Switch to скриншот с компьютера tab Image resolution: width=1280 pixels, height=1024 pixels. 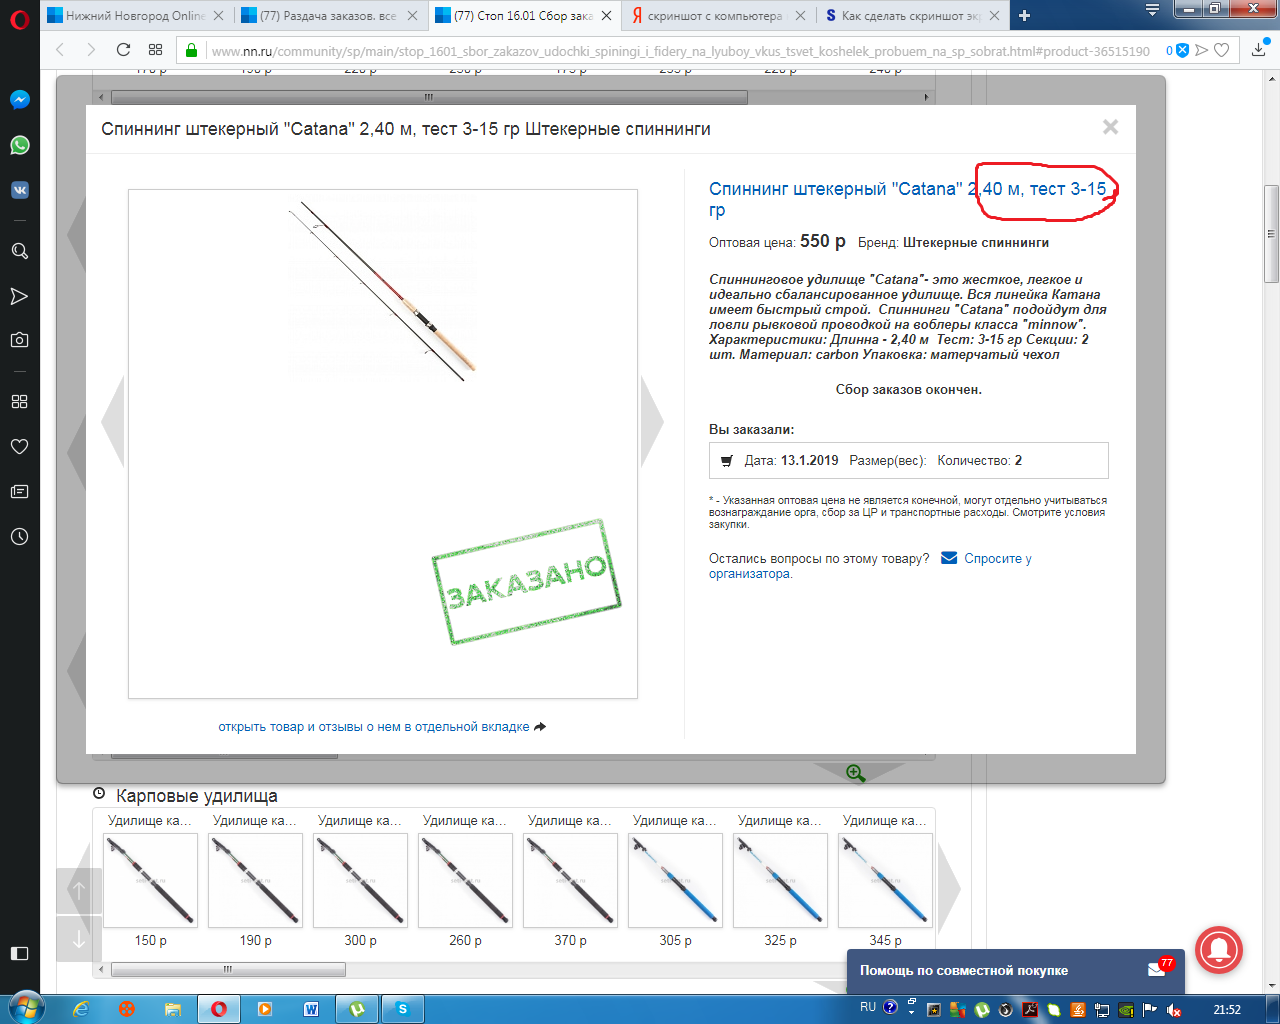tap(716, 16)
